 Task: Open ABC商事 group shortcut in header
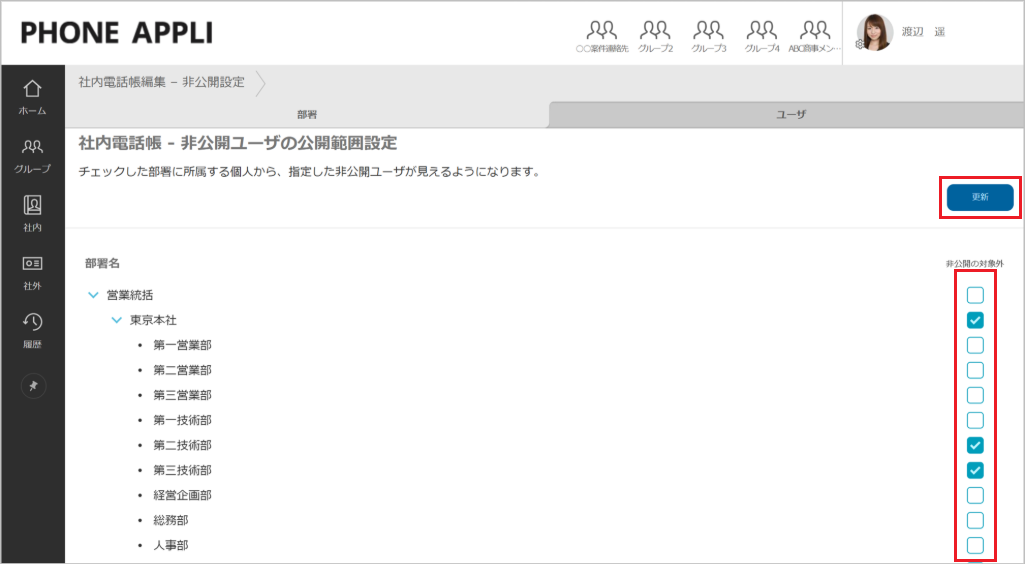tap(815, 36)
